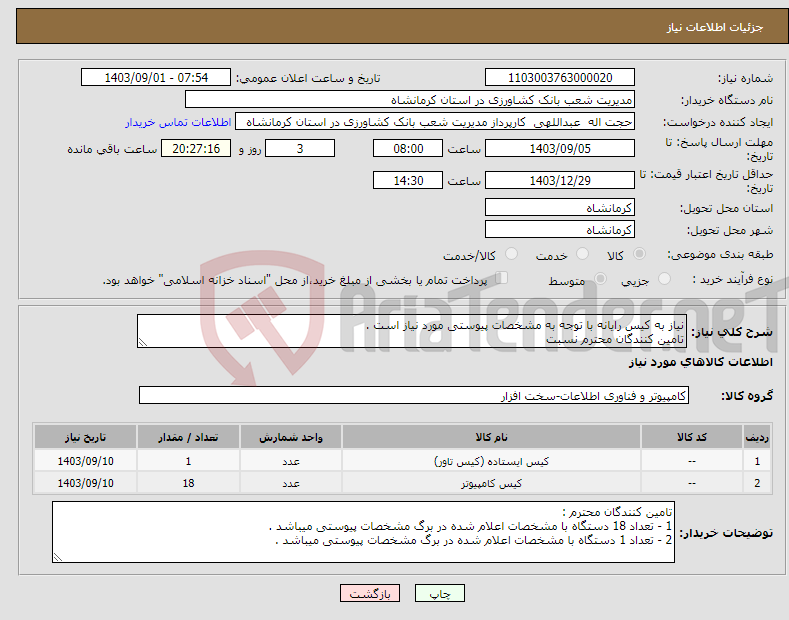Click the buyer organization name field
The width and height of the screenshot is (789, 620).
[x=410, y=100]
